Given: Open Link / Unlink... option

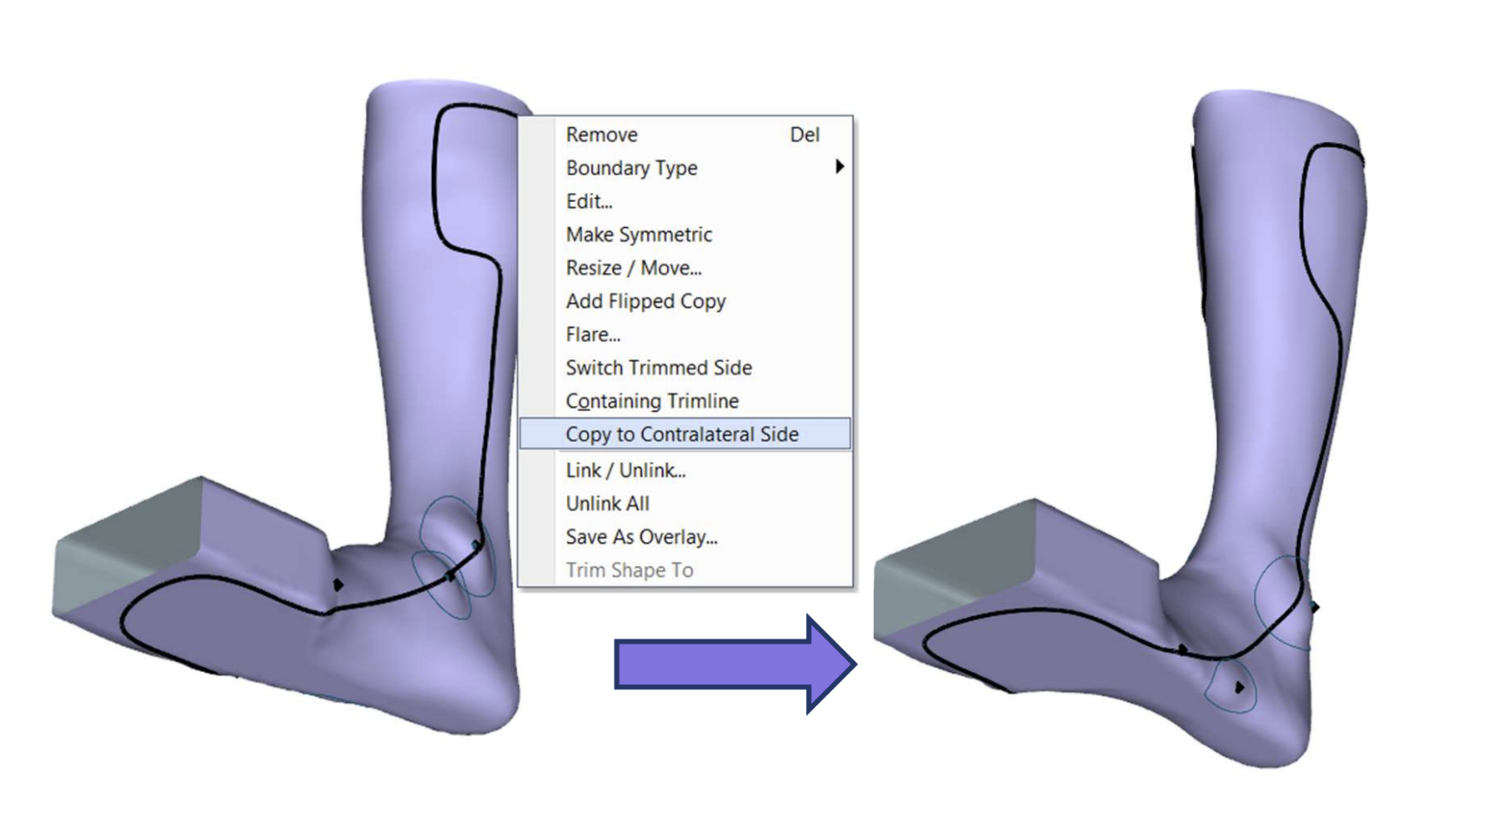Looking at the screenshot, I should pyautogui.click(x=625, y=470).
